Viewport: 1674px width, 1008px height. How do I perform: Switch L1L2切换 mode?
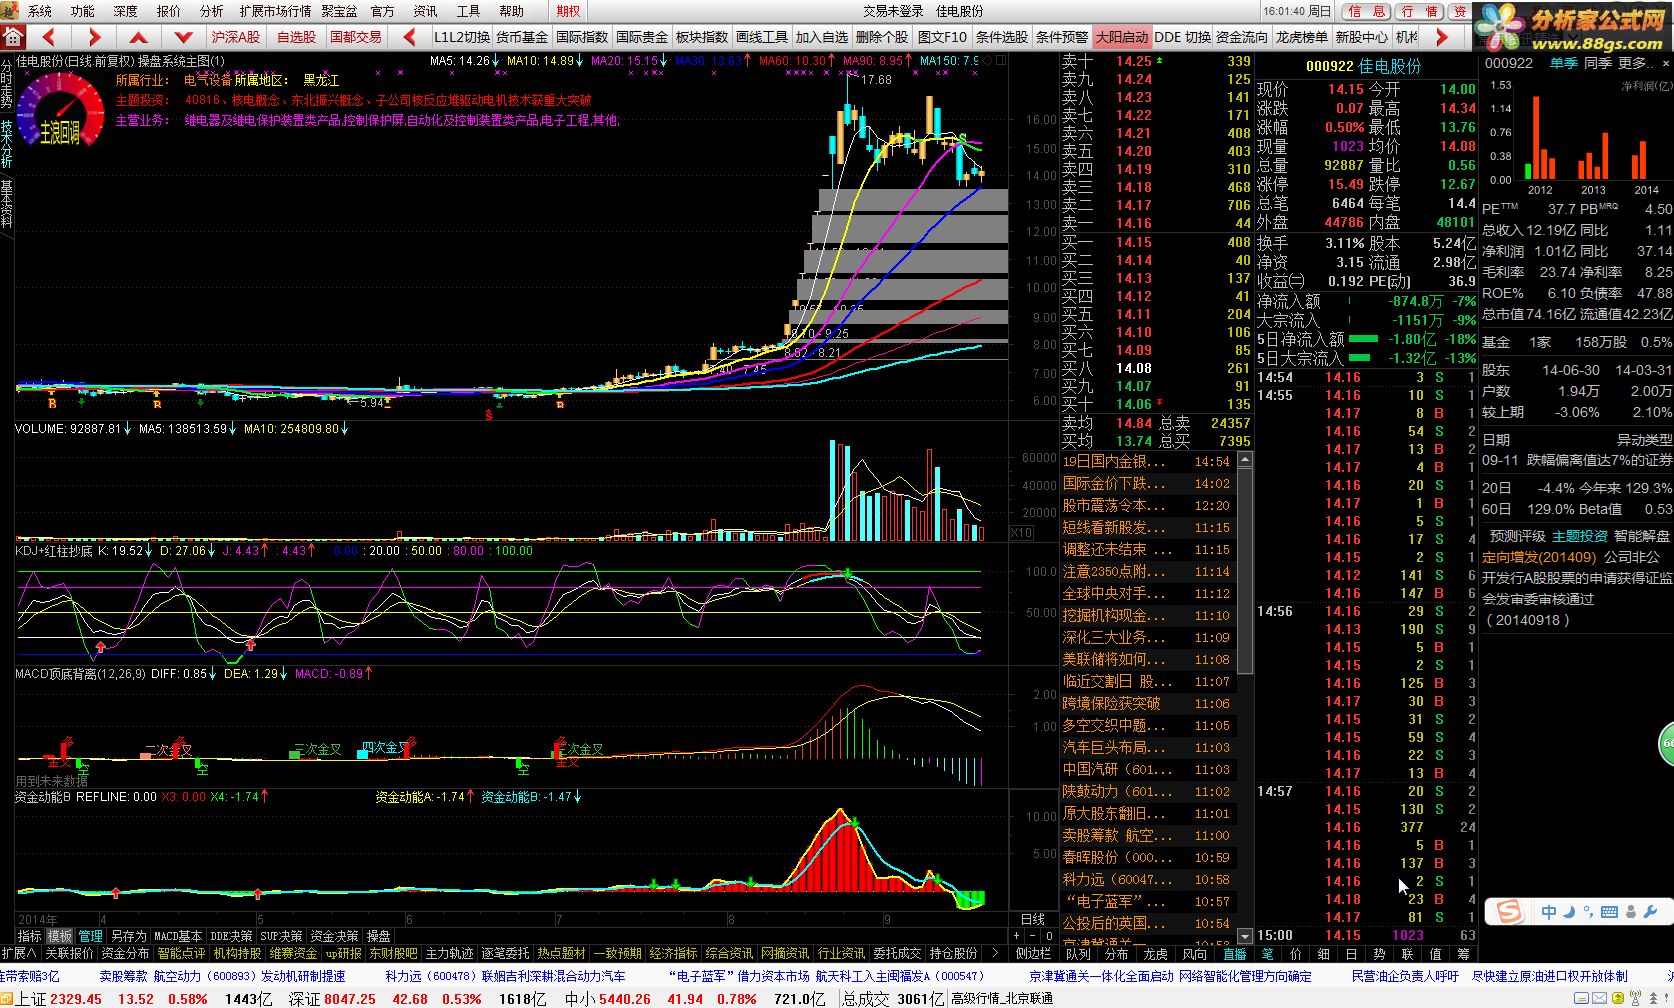462,37
